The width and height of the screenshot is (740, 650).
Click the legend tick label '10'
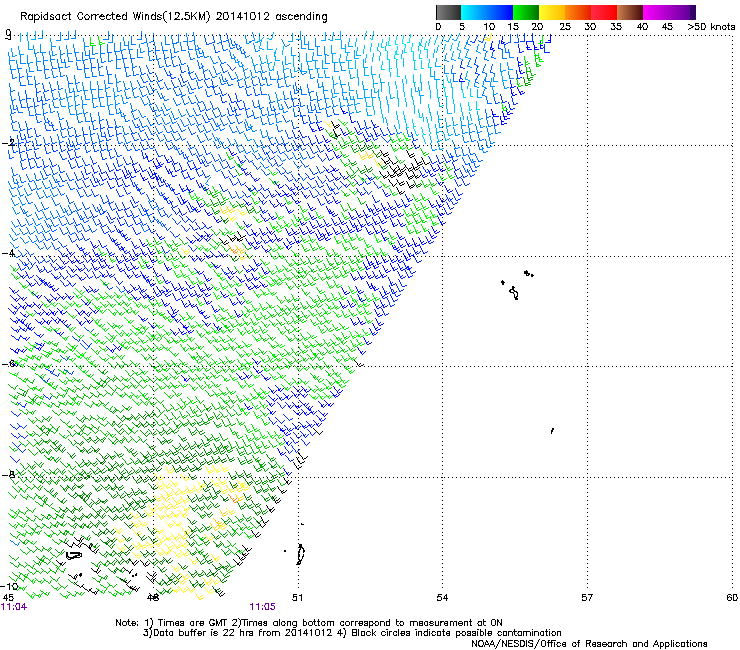tap(489, 27)
